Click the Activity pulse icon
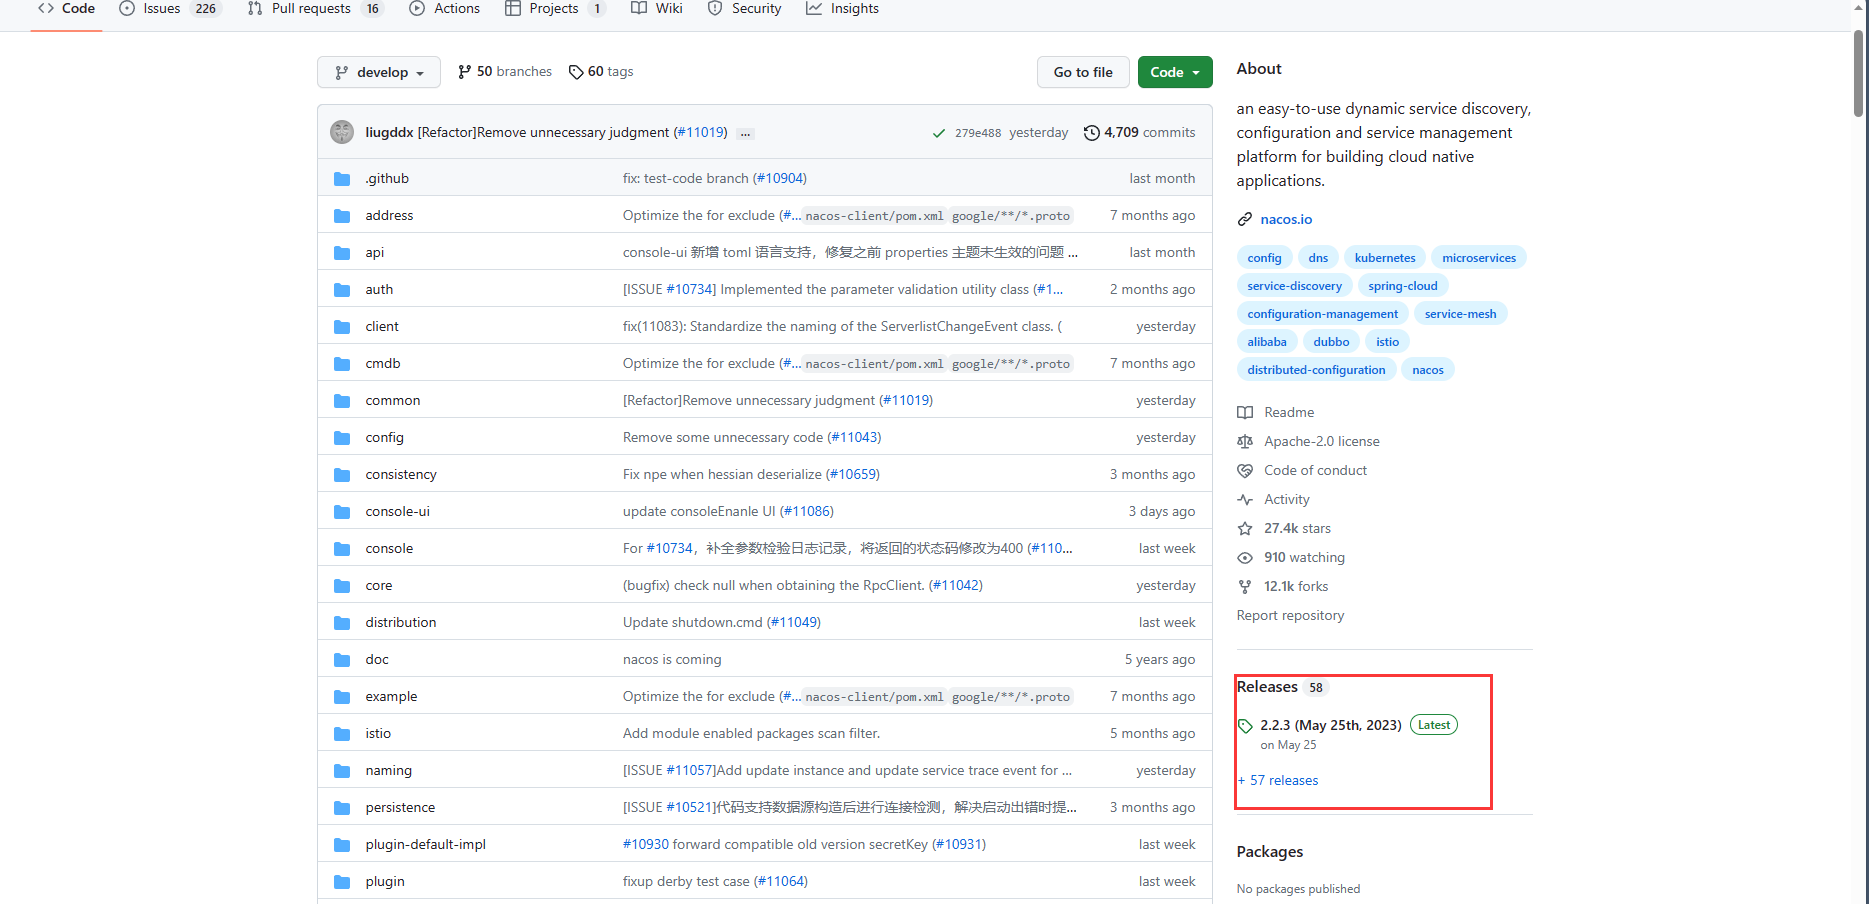This screenshot has height=904, width=1869. pos(1245,499)
